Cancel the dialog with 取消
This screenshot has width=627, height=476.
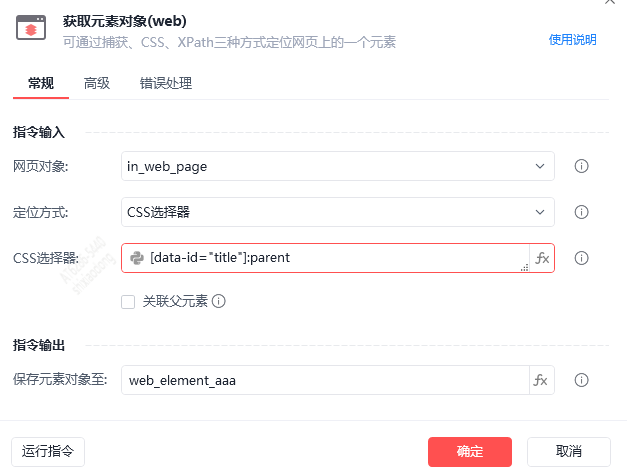(568, 451)
